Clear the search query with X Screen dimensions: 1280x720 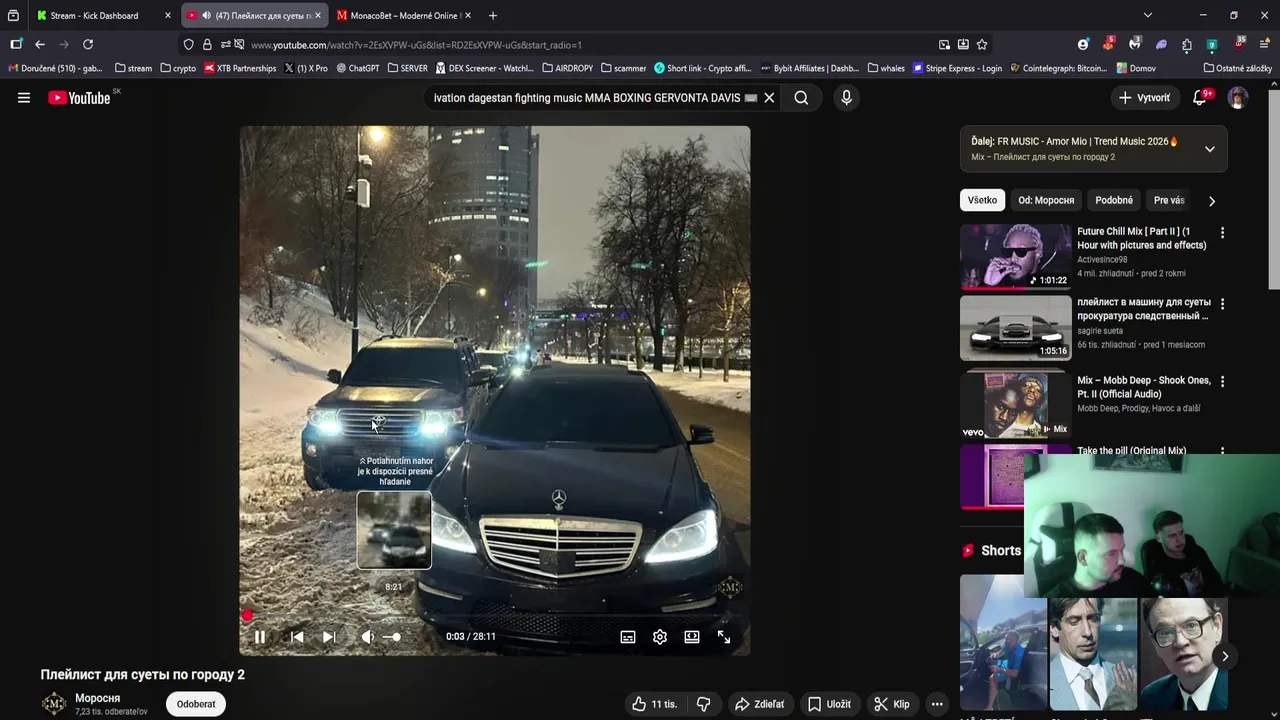(x=769, y=98)
